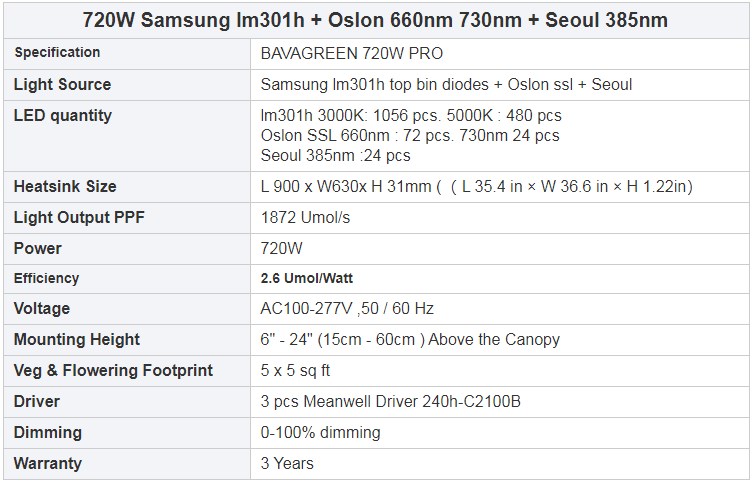Click the Seoul 385nm 24 pcs line
Viewport: 752px width, 481px height.
(x=335, y=155)
